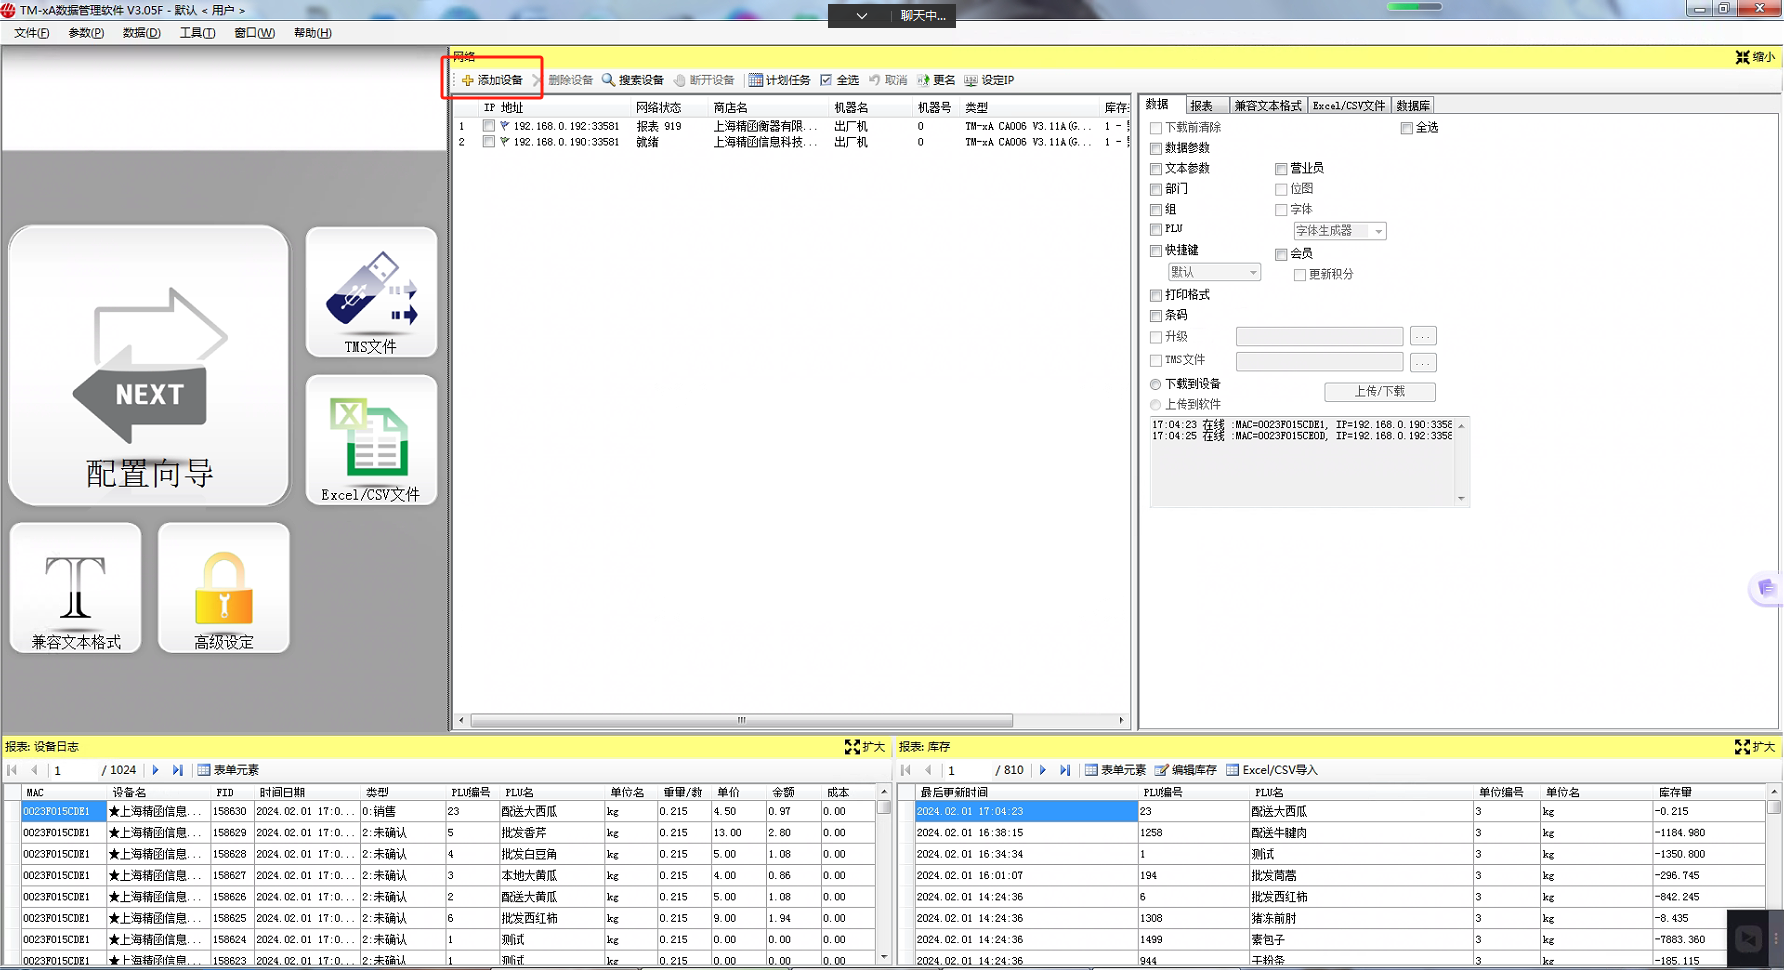1784x970 pixels.
Task: Click the 上传/下载 button
Action: click(1380, 391)
